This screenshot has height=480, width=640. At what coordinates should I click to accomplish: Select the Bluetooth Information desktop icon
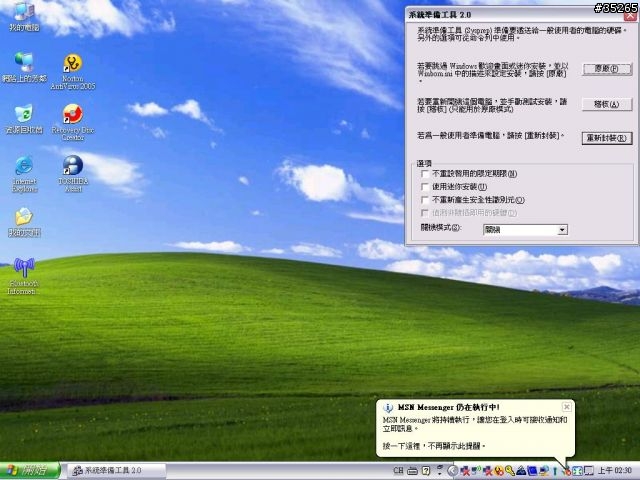[x=23, y=276]
